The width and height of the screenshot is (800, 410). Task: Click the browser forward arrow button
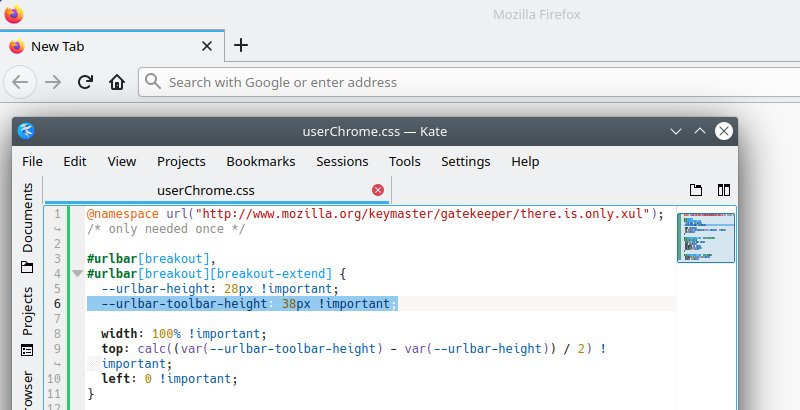pyautogui.click(x=54, y=82)
